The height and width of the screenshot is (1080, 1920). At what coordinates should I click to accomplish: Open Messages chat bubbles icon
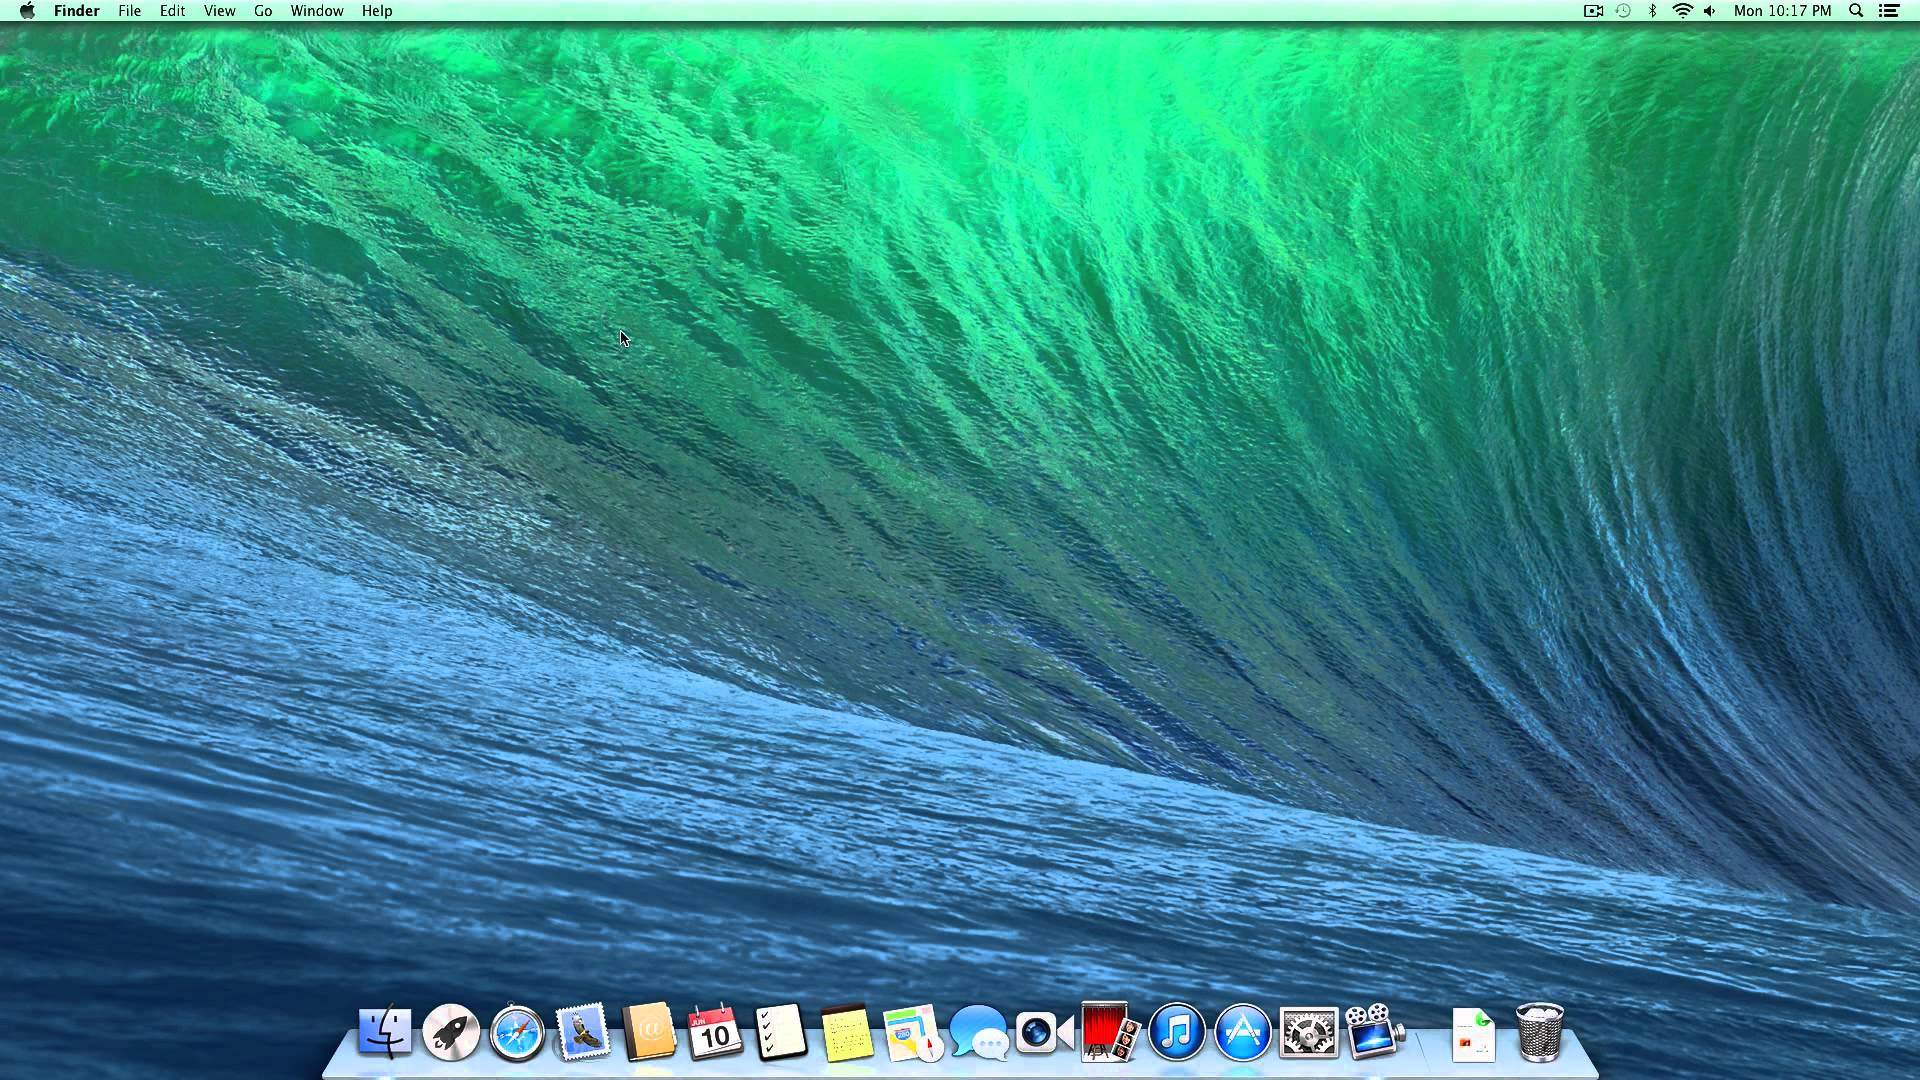coord(978,1032)
